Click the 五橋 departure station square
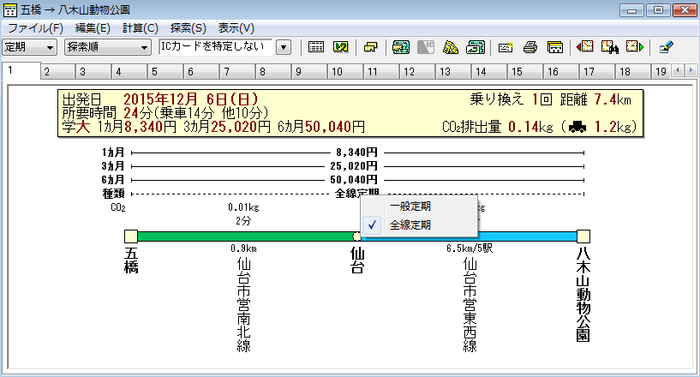This screenshot has width=700, height=377. [x=131, y=236]
